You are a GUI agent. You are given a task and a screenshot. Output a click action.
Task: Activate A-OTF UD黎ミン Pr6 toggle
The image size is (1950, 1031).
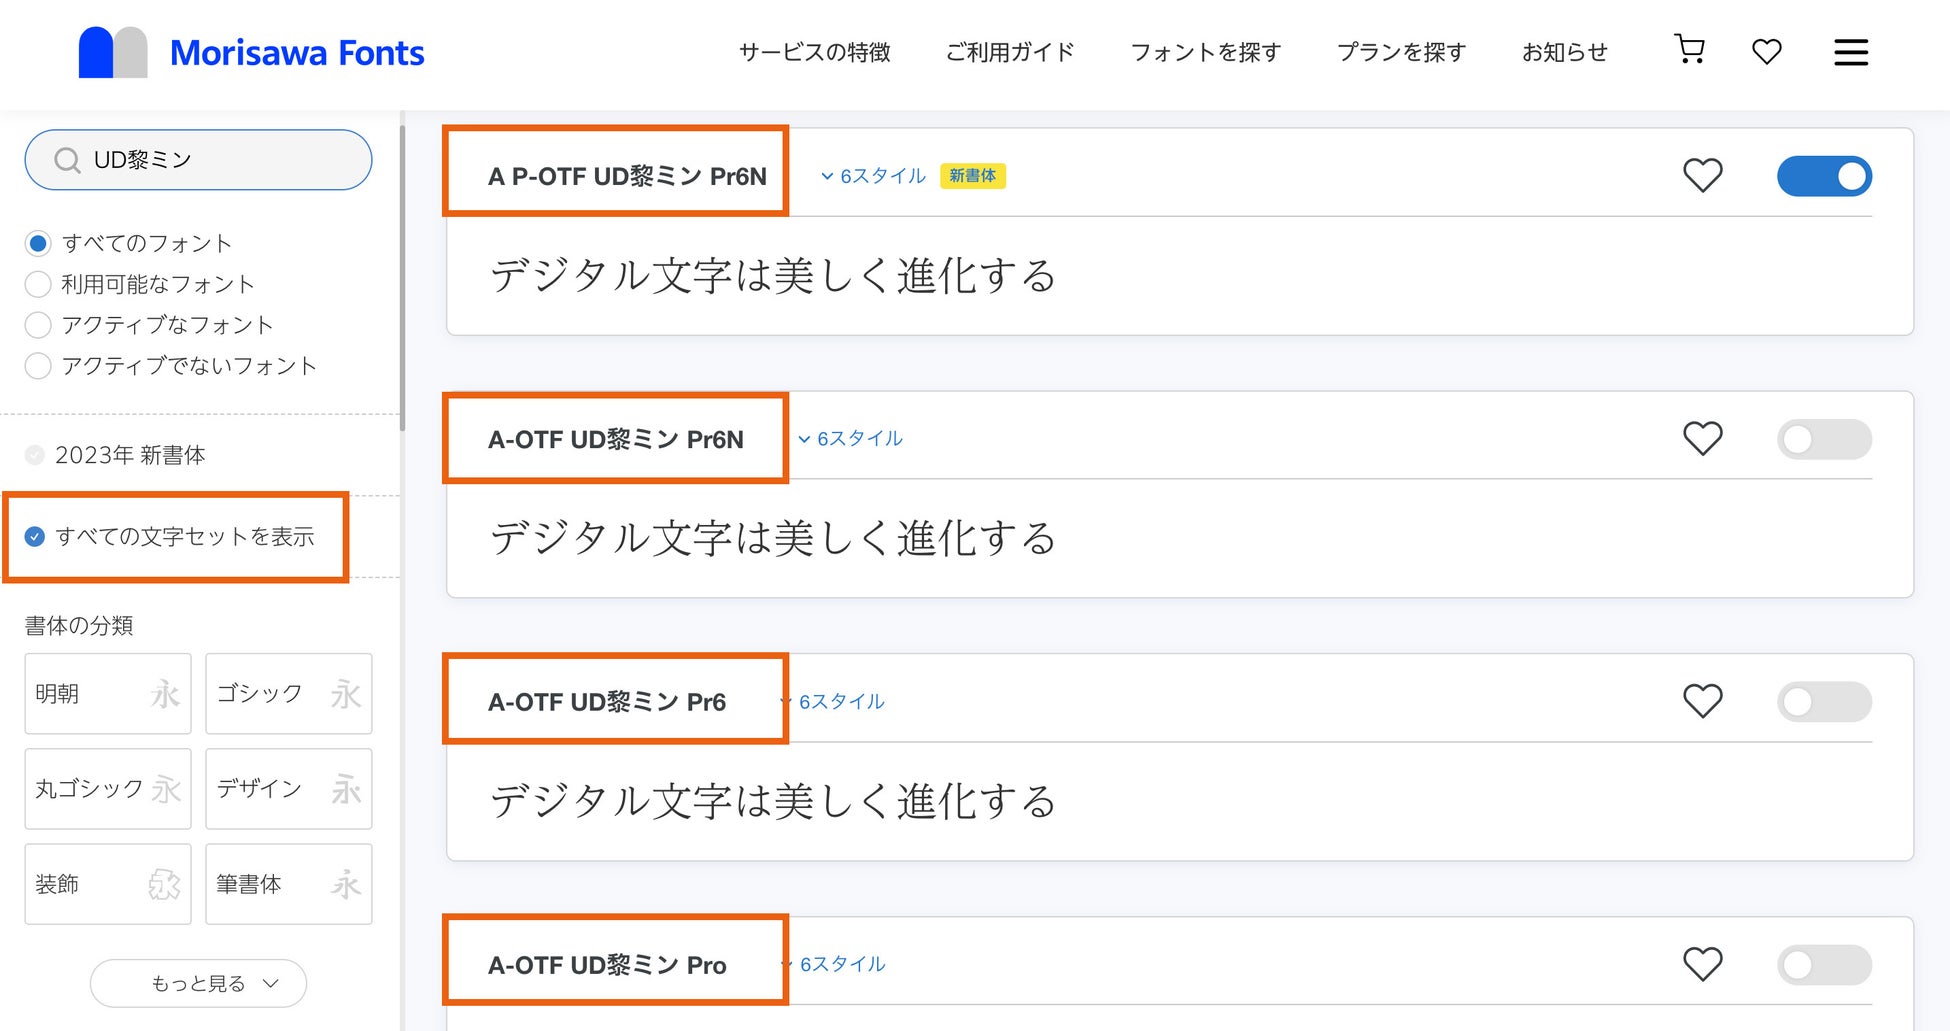click(x=1824, y=702)
